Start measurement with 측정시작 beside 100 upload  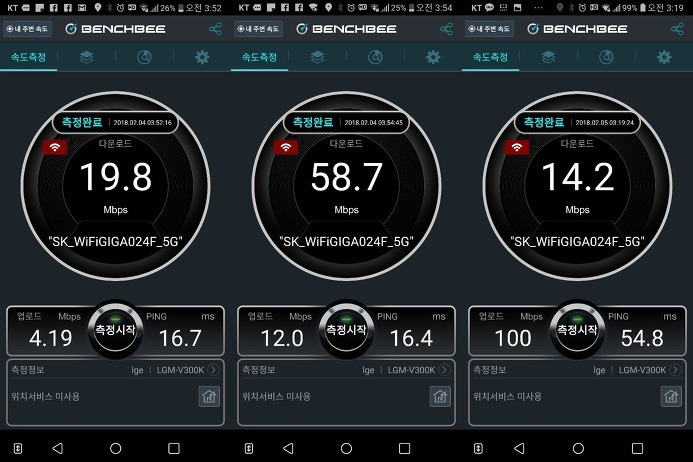click(x=577, y=329)
